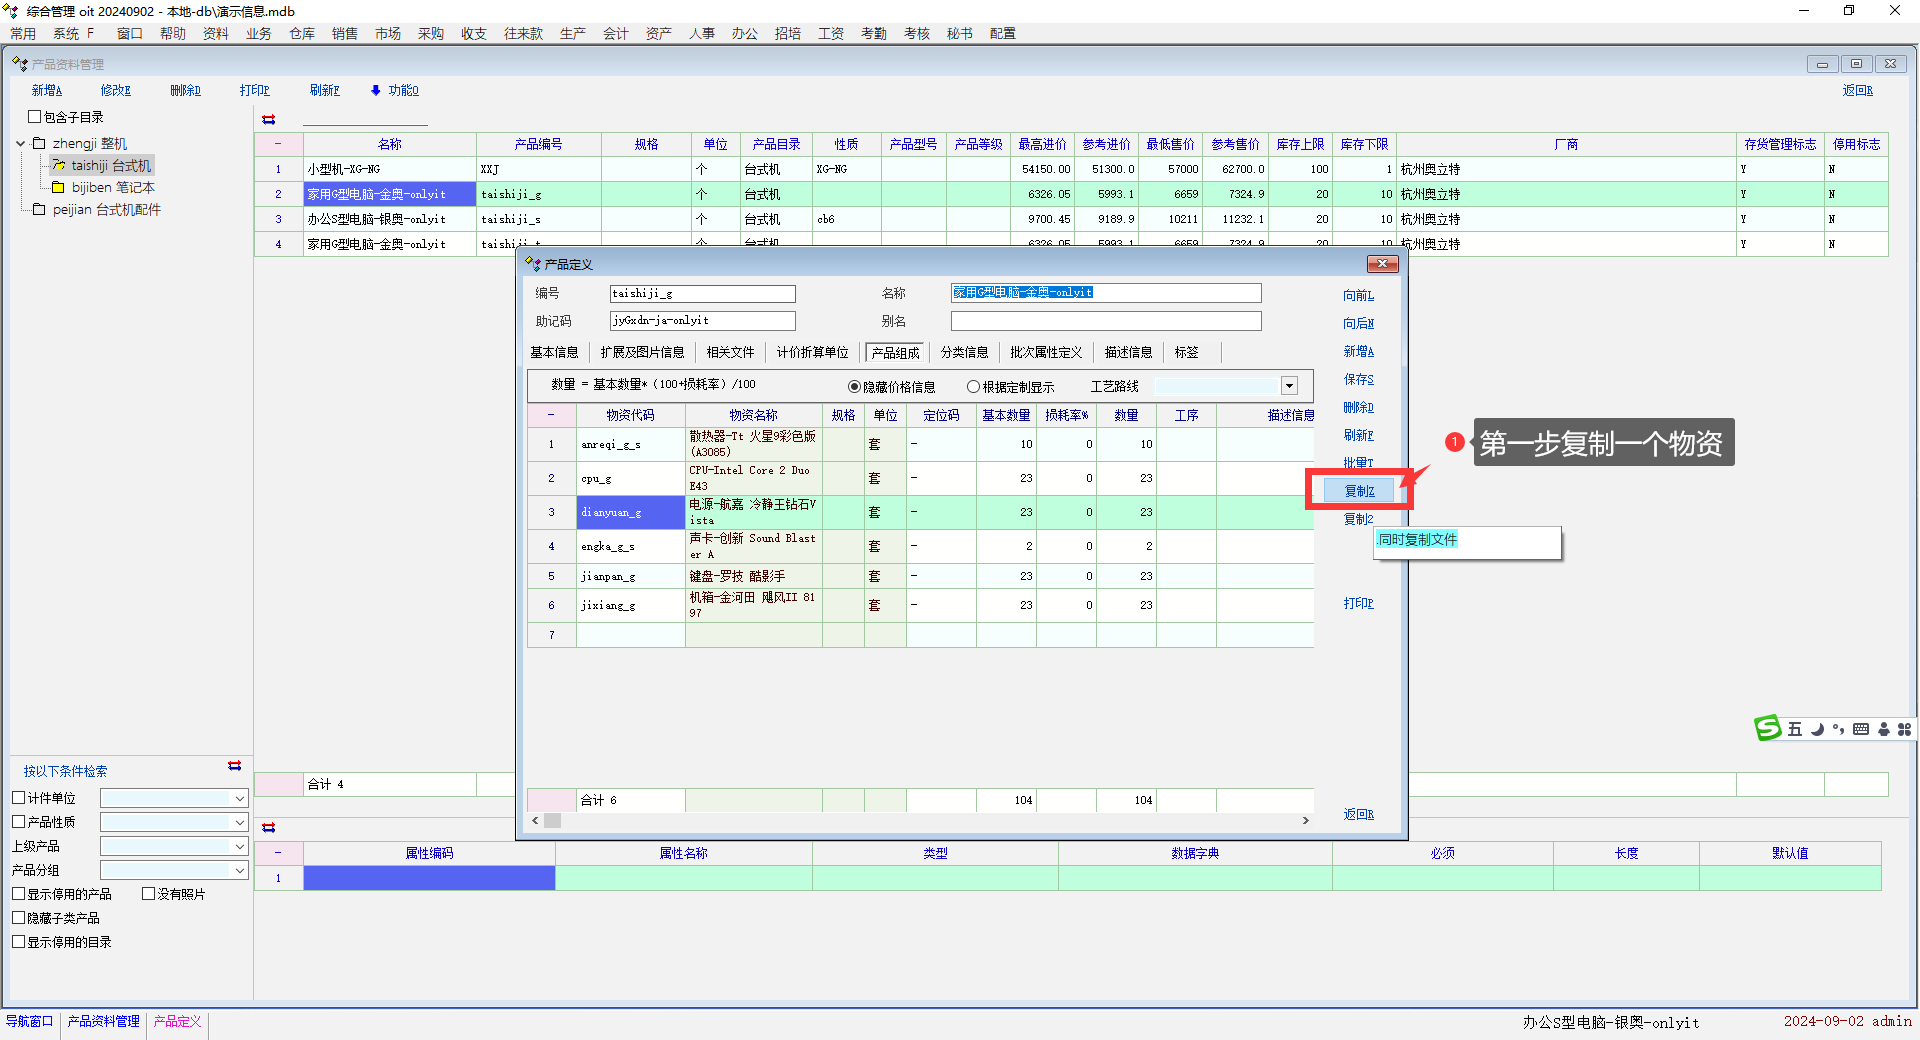Click the swap arrows icon above product table

[x=268, y=119]
